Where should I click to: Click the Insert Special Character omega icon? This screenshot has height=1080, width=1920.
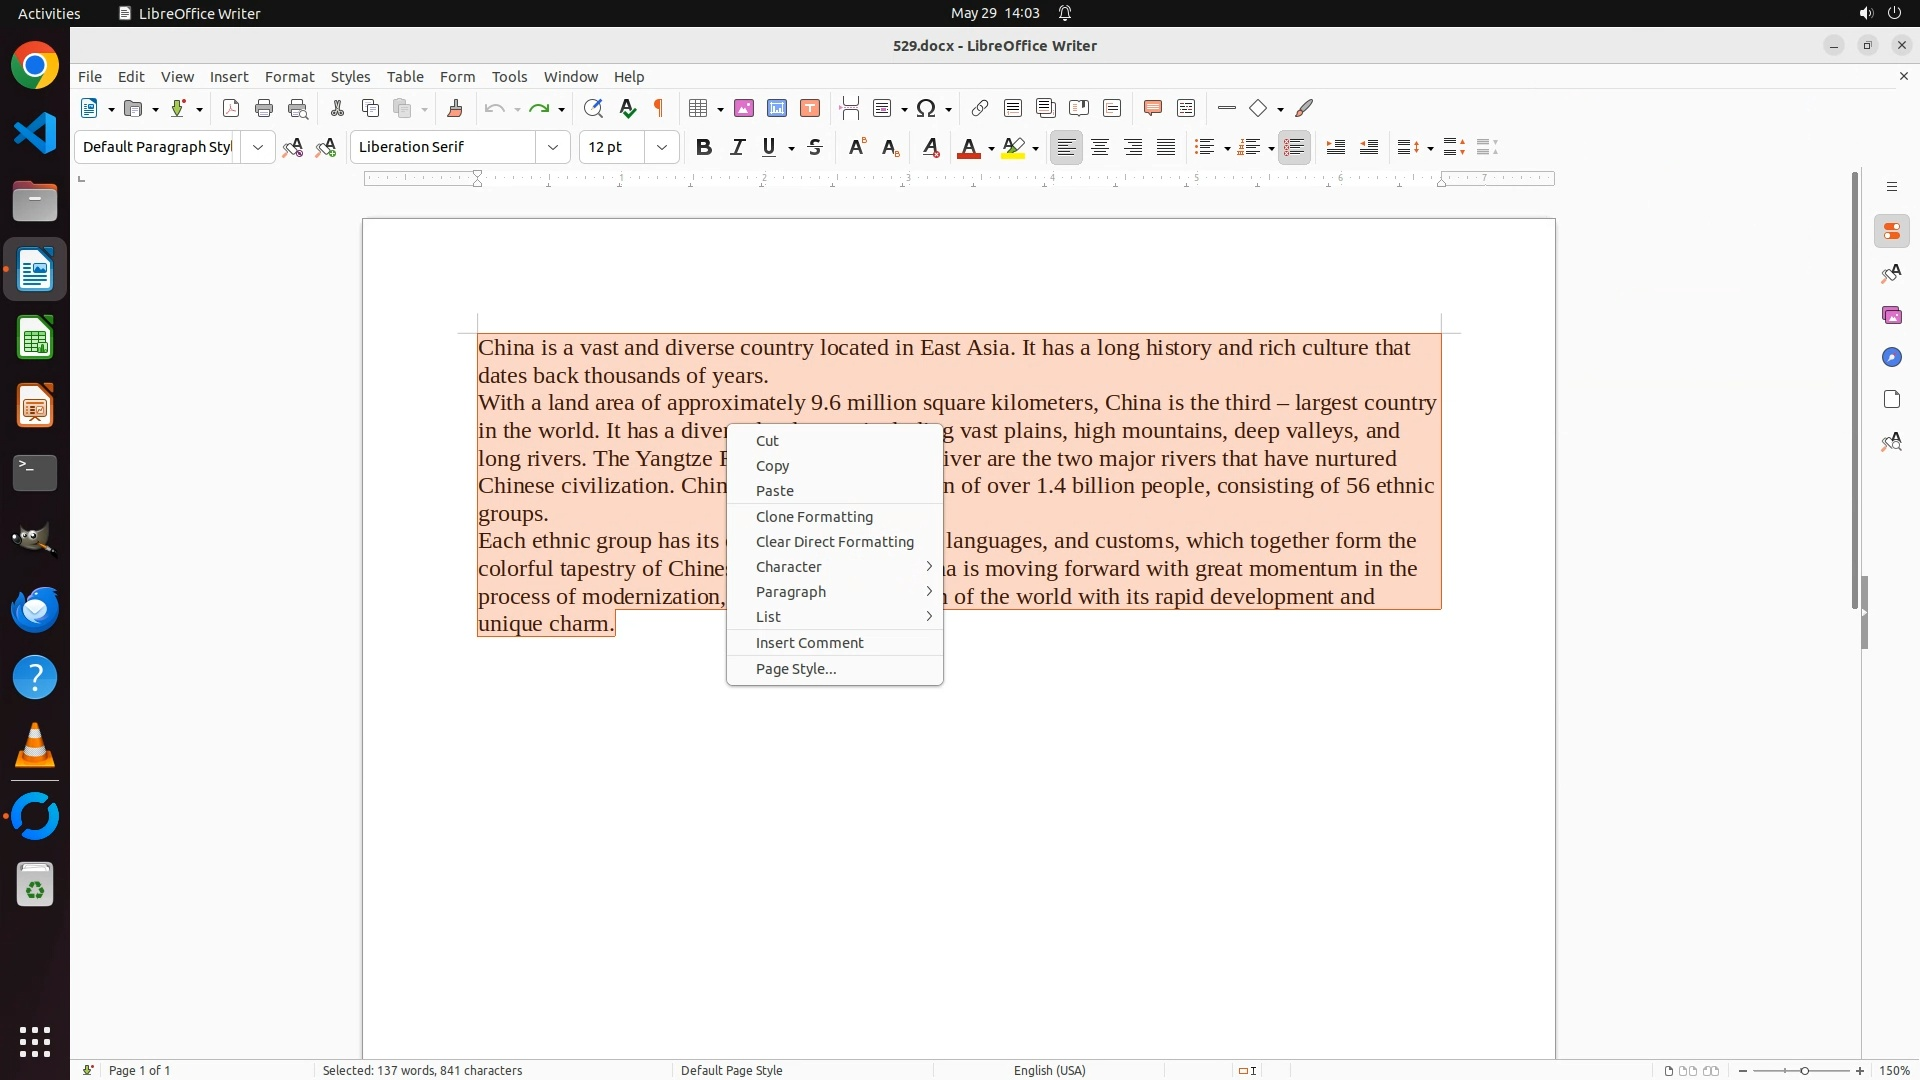tap(926, 108)
